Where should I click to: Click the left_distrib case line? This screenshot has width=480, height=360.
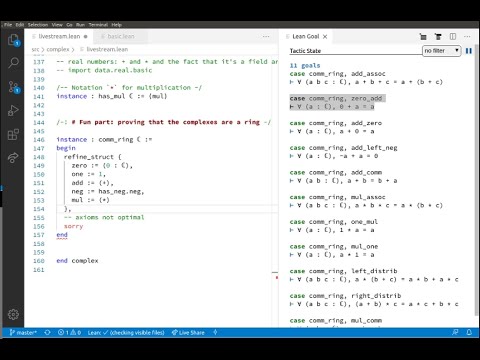(343, 271)
